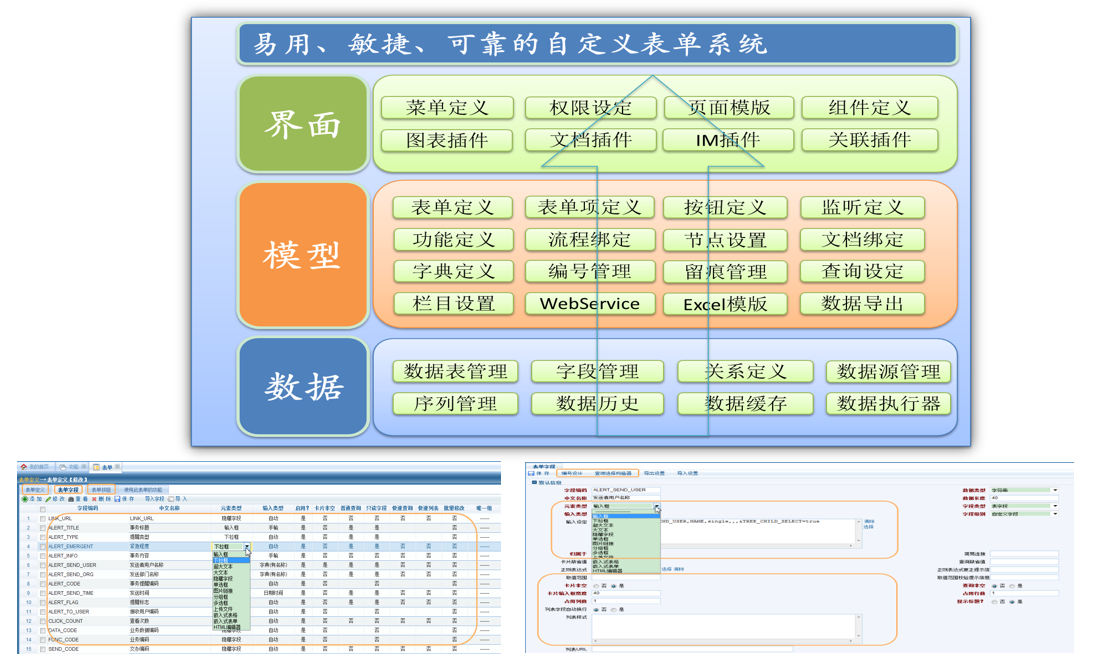Open the 字段级别 dropdown arrow

[1055, 514]
